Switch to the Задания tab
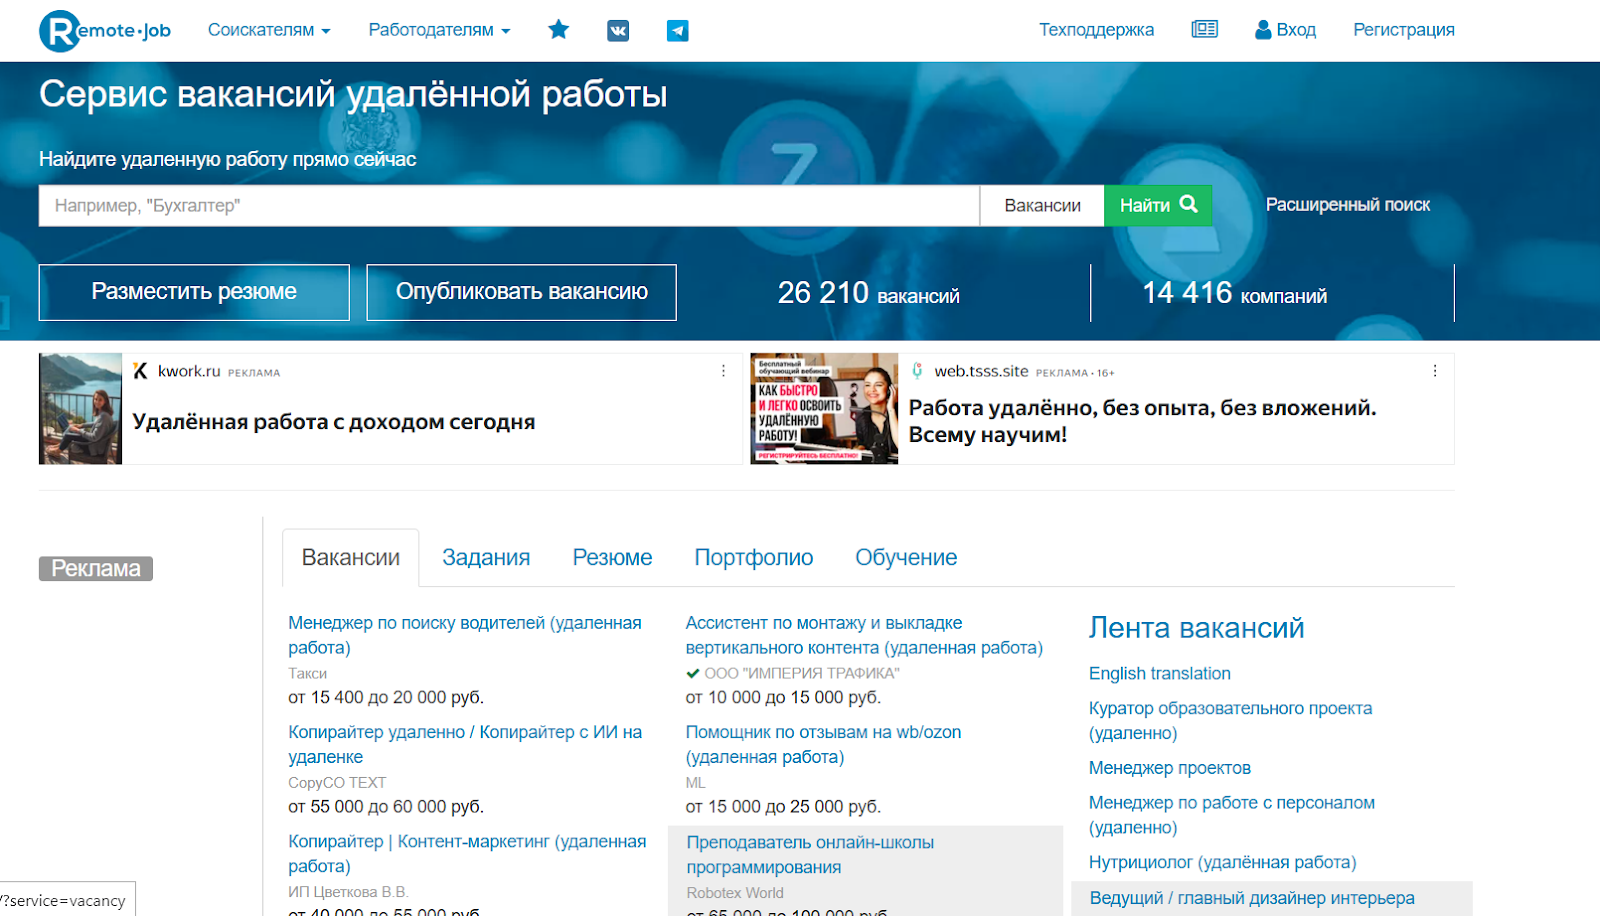1600x916 pixels. tap(486, 558)
